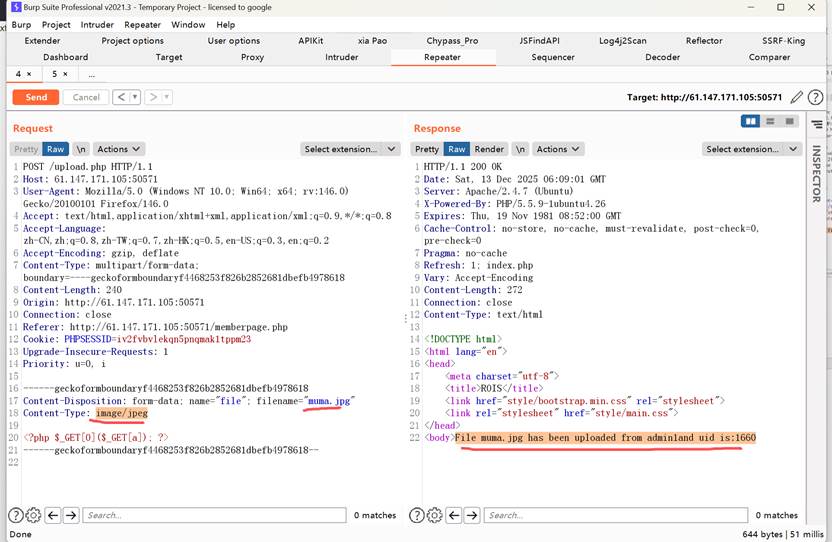Open the xia Pao extension tab

click(x=372, y=41)
